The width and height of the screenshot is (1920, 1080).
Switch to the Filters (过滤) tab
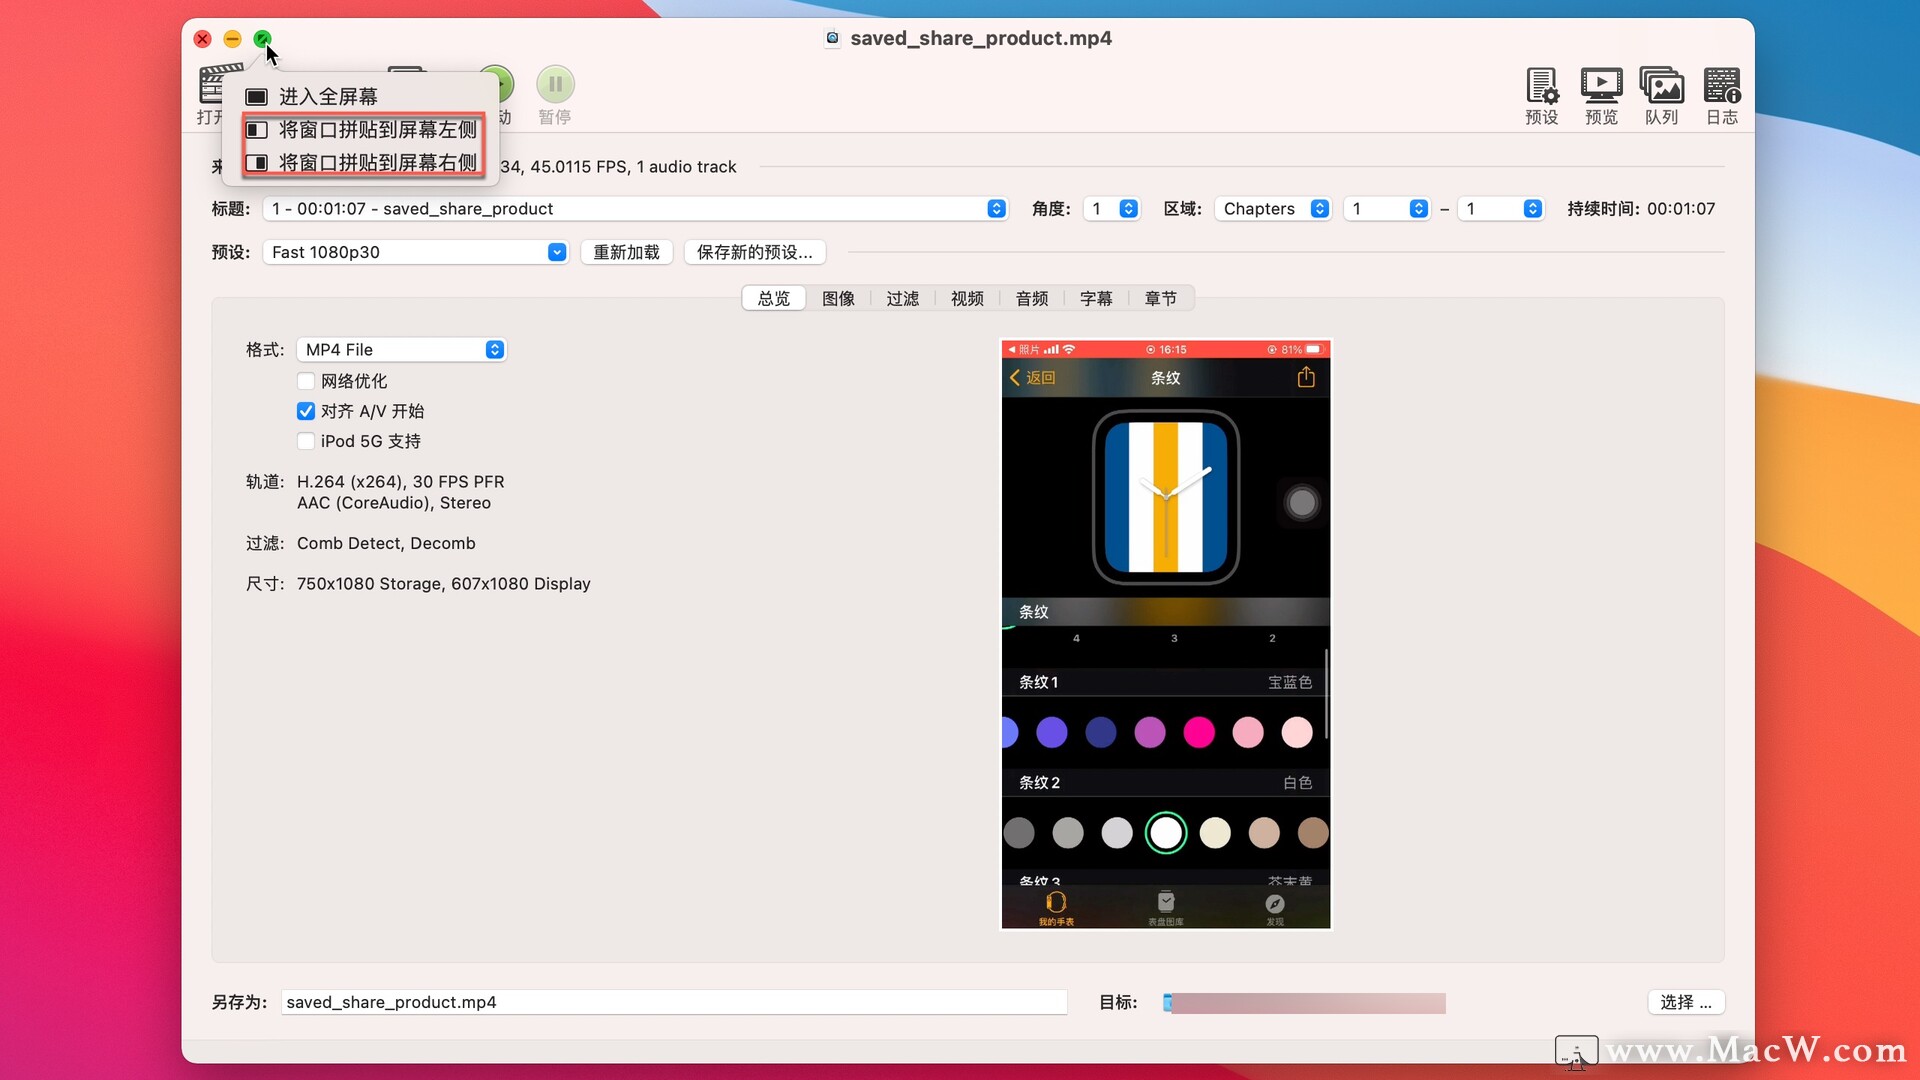902,298
